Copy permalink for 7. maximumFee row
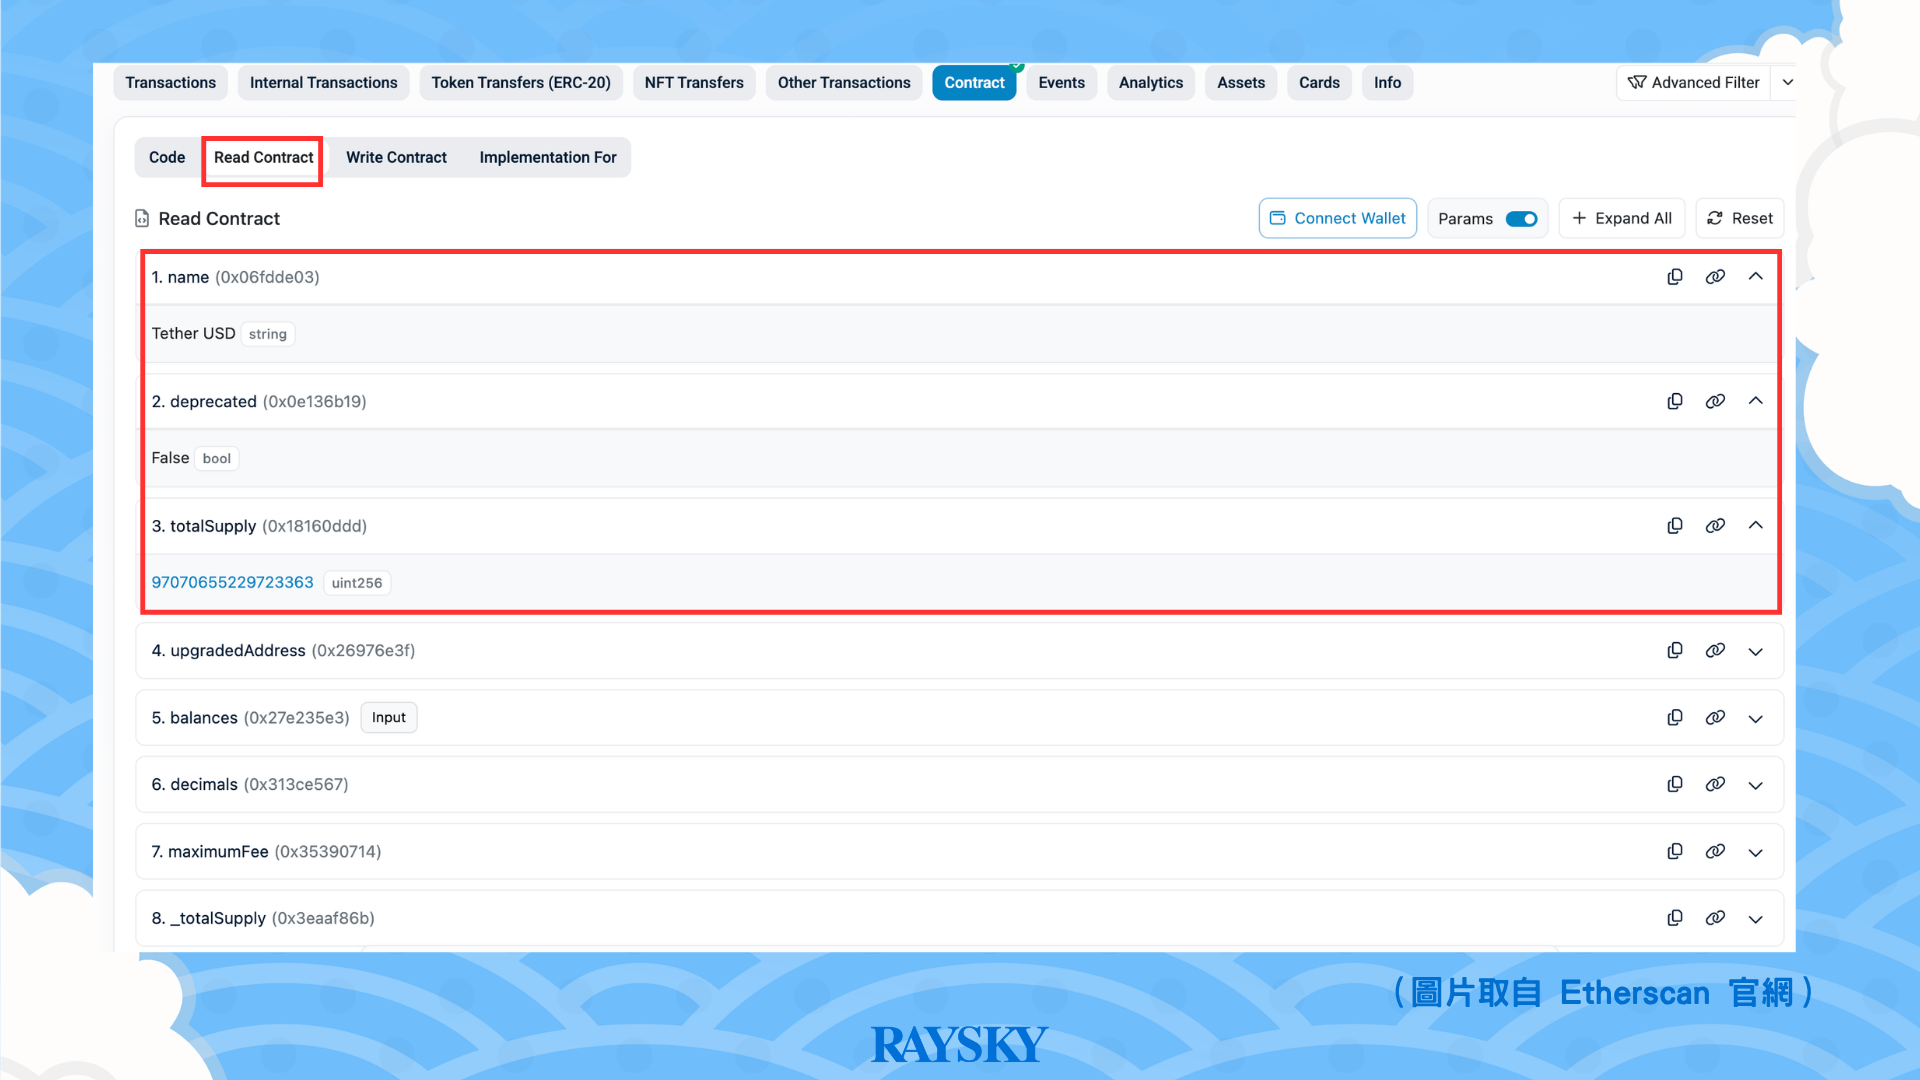Viewport: 1920px width, 1080px height. (1715, 852)
